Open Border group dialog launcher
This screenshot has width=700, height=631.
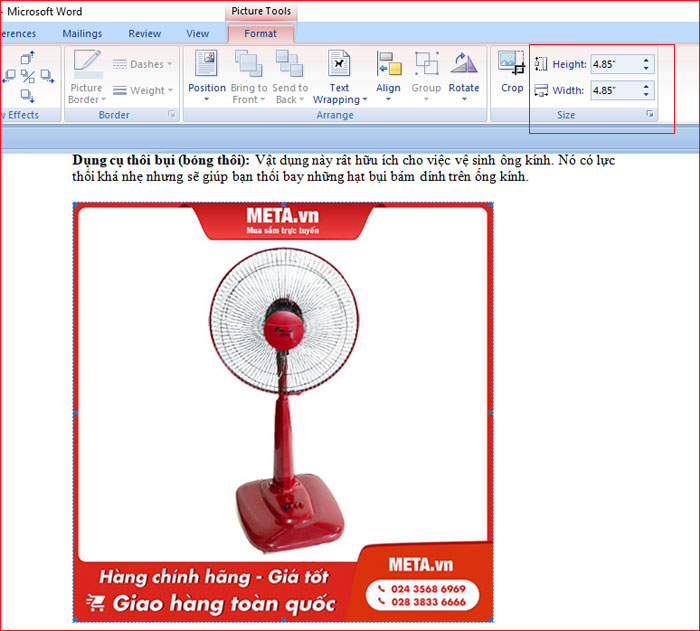(x=171, y=114)
